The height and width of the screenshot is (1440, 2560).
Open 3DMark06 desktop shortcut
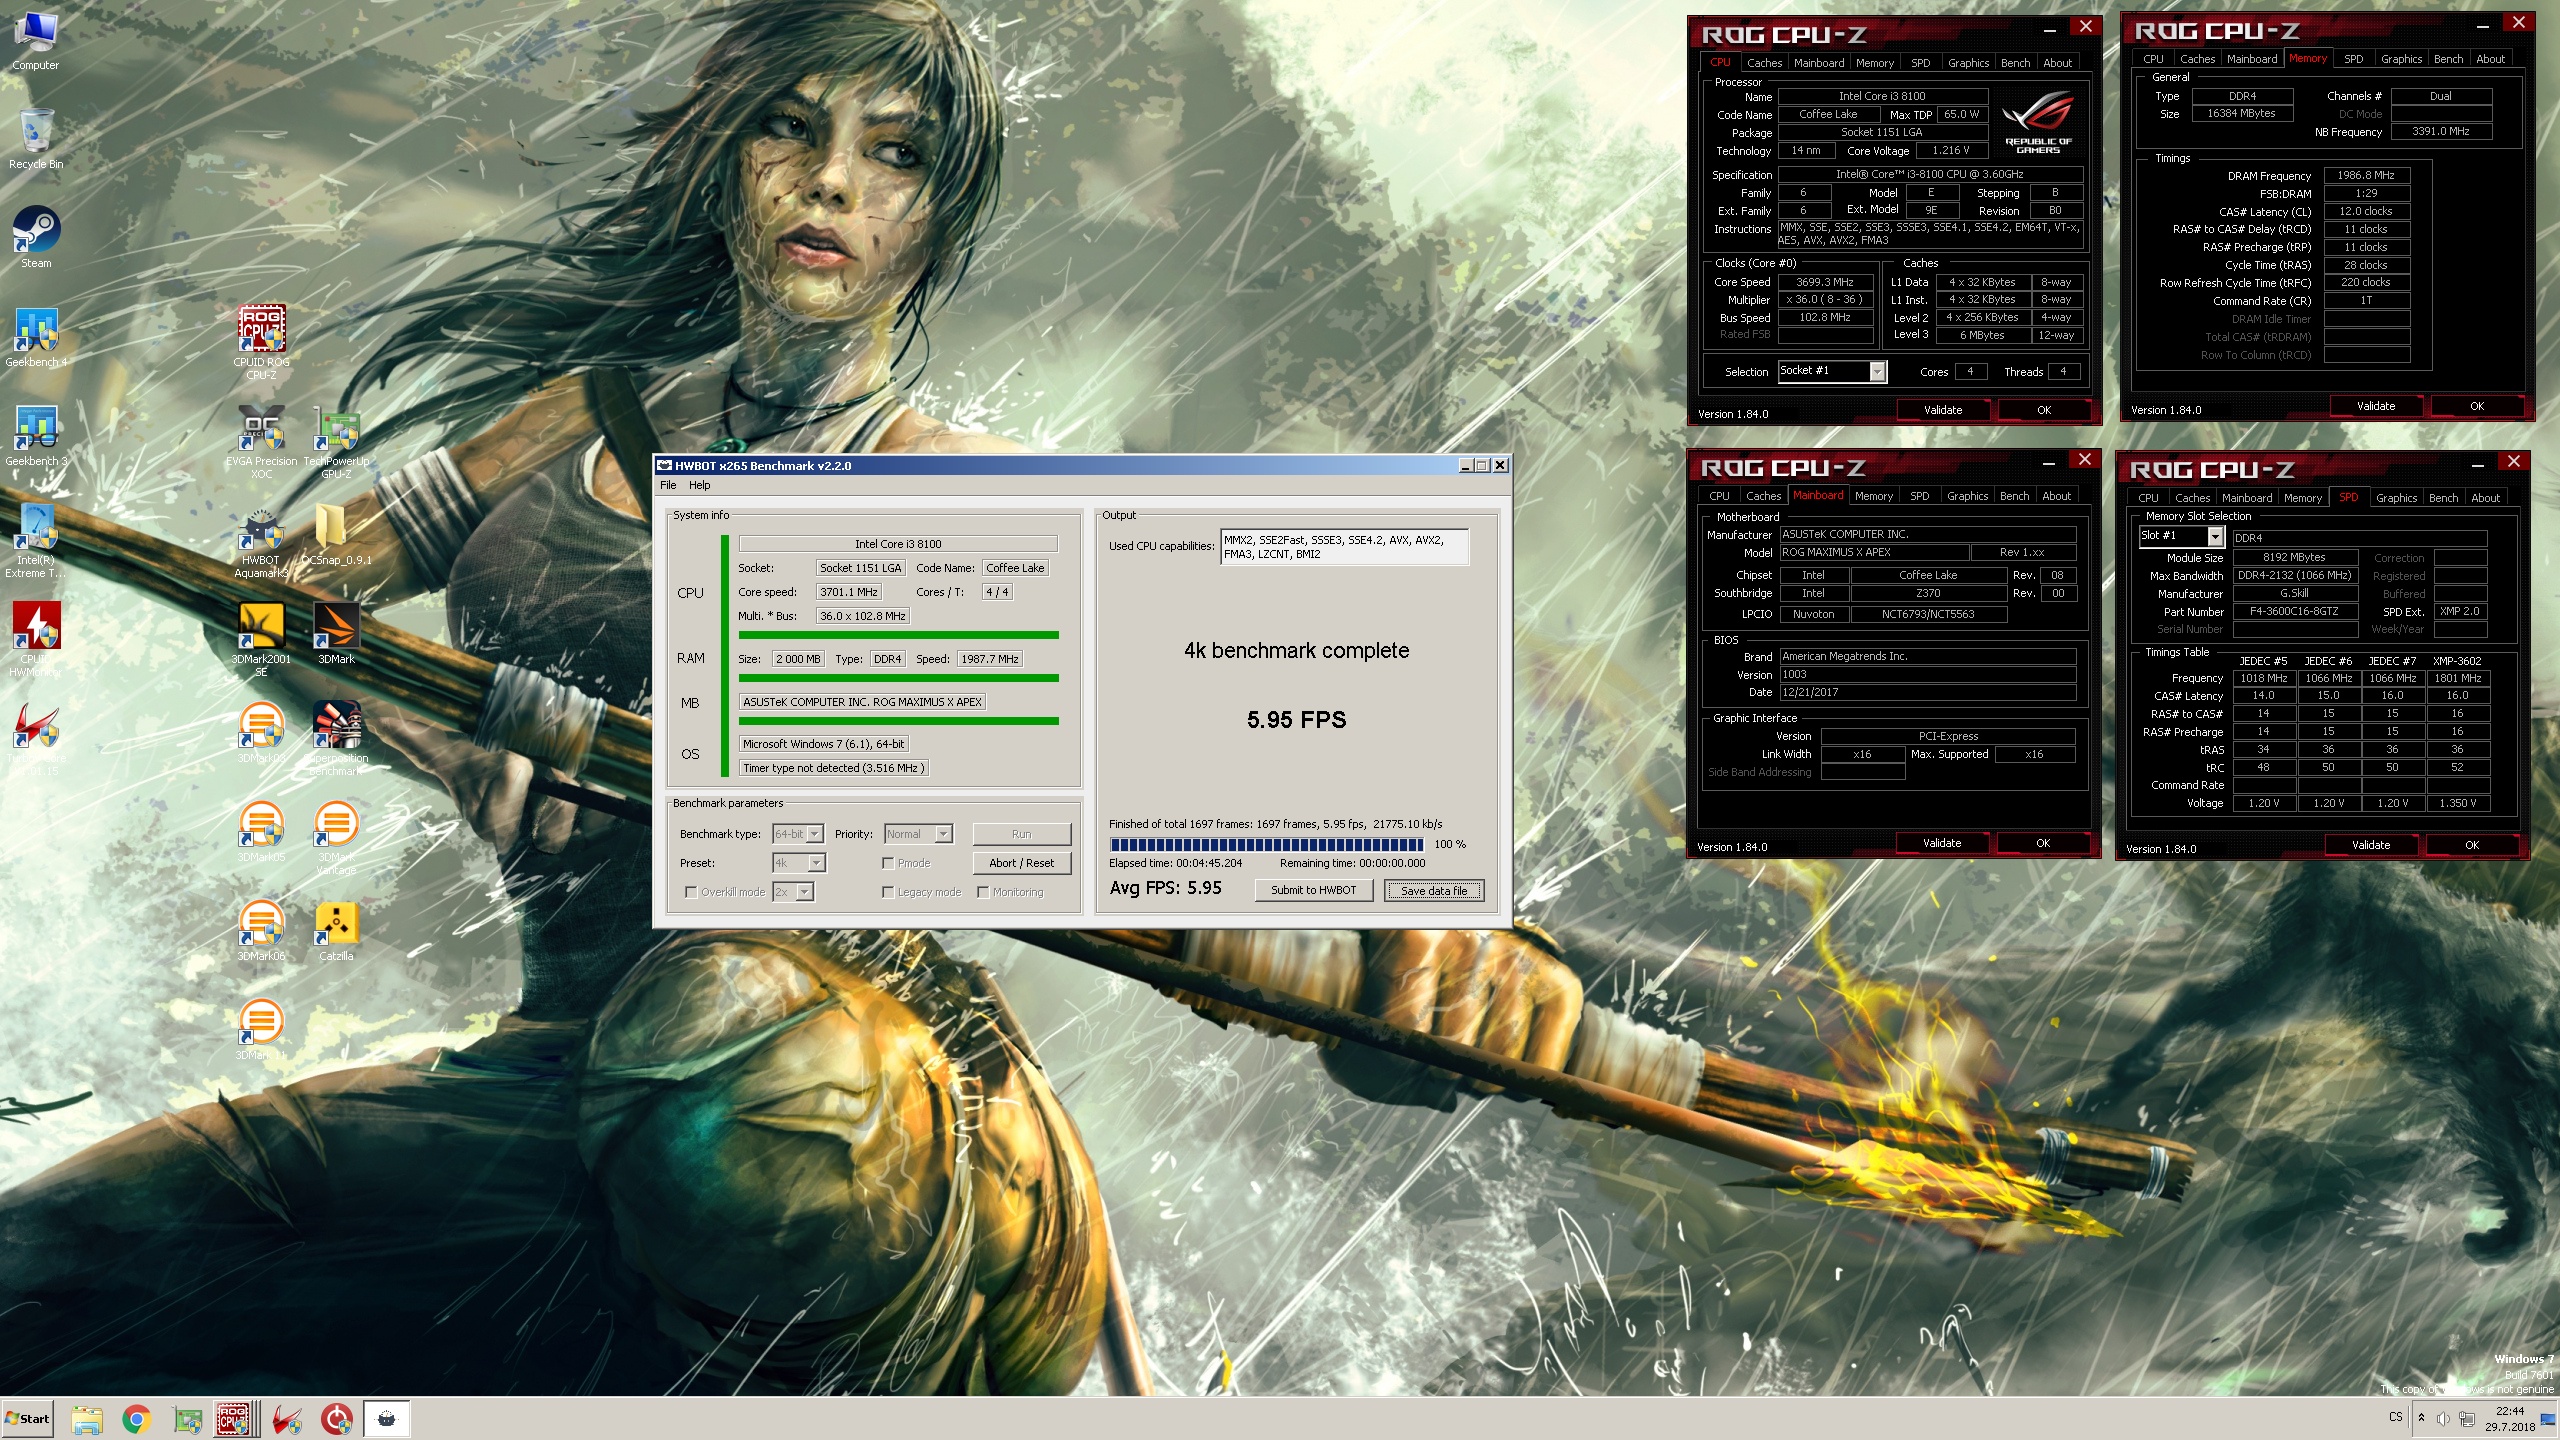[x=261, y=931]
